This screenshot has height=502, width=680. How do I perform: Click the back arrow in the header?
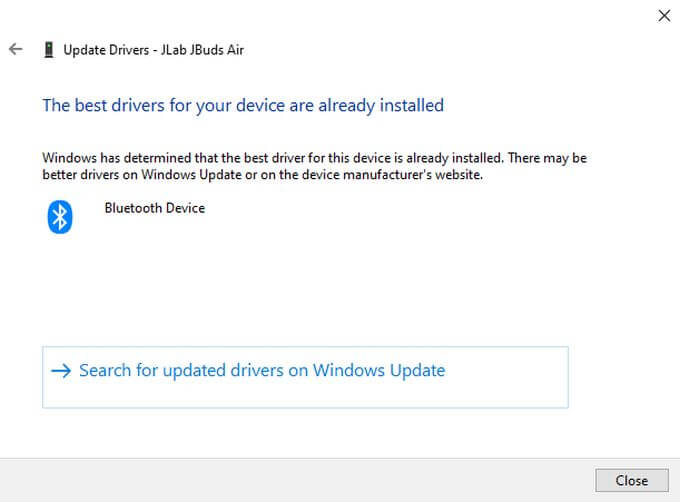click(x=15, y=49)
